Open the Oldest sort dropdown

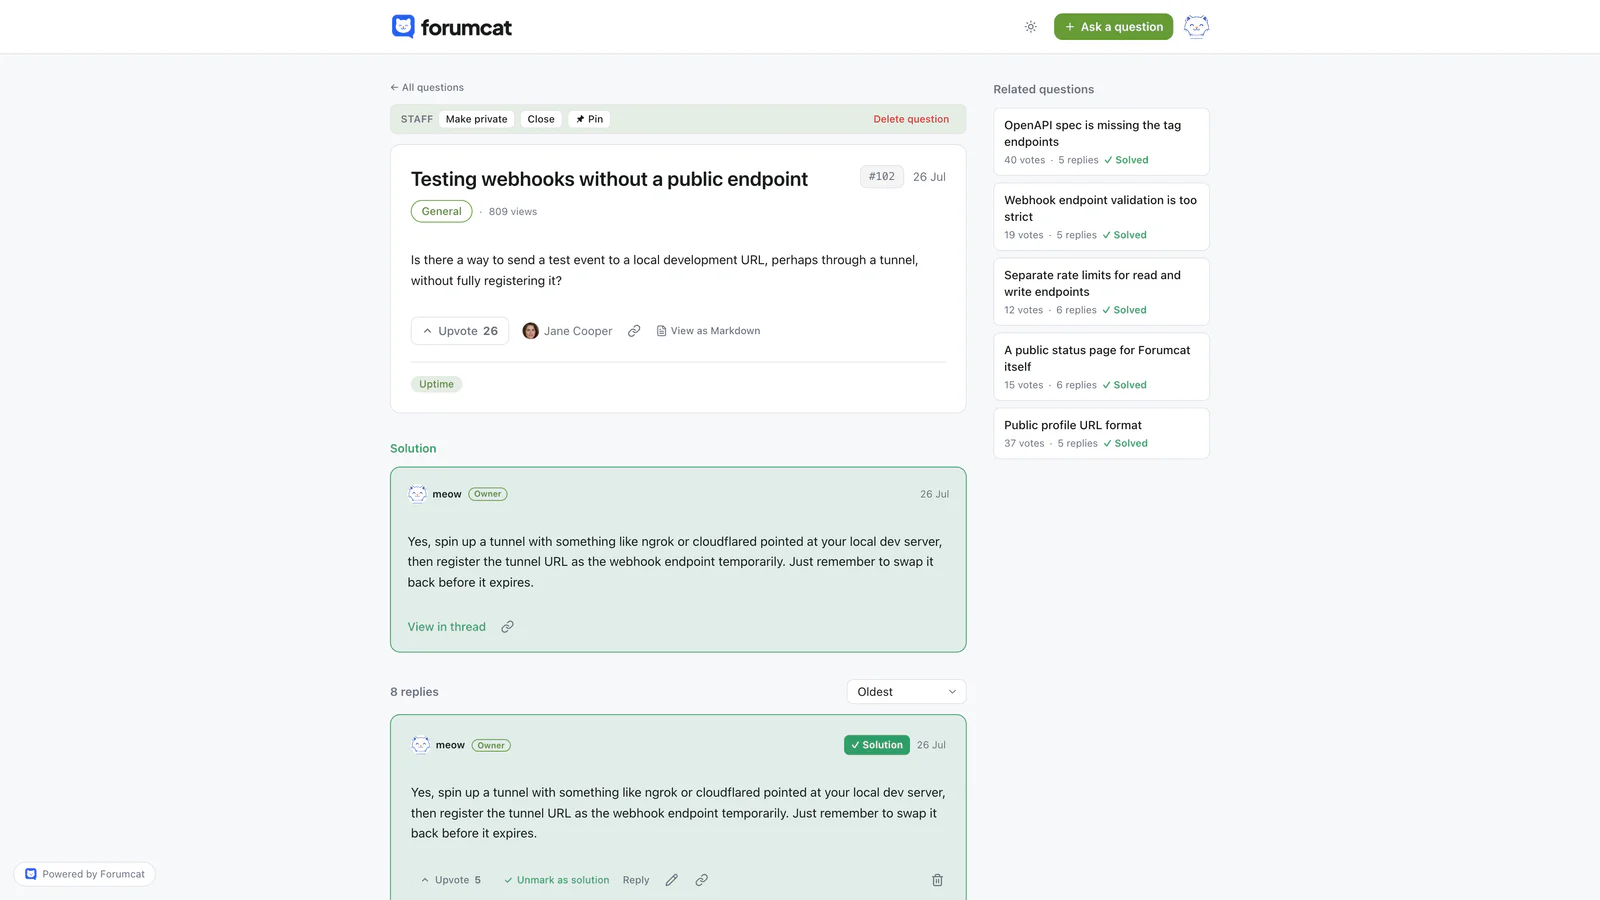(x=906, y=692)
